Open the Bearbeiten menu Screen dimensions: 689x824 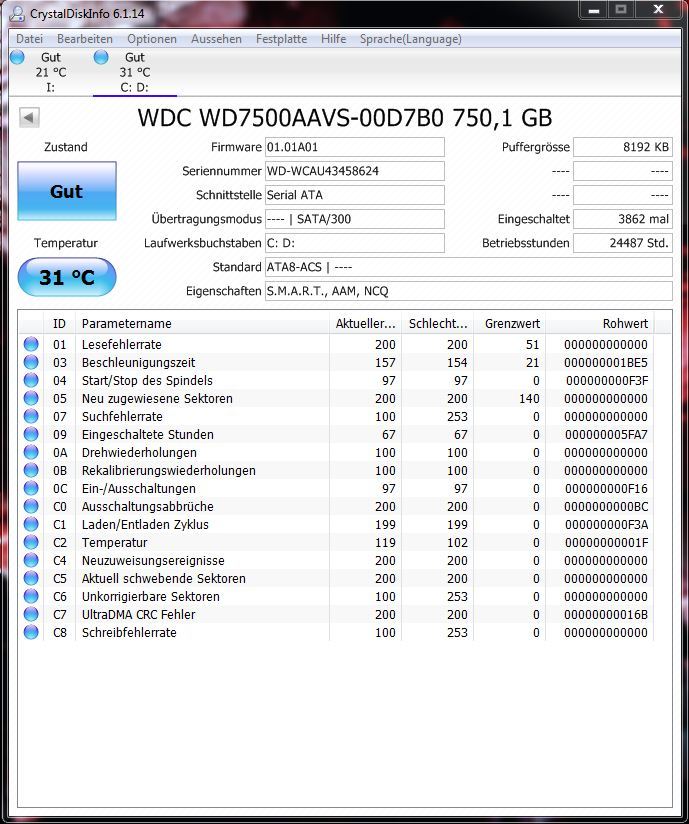tap(85, 39)
